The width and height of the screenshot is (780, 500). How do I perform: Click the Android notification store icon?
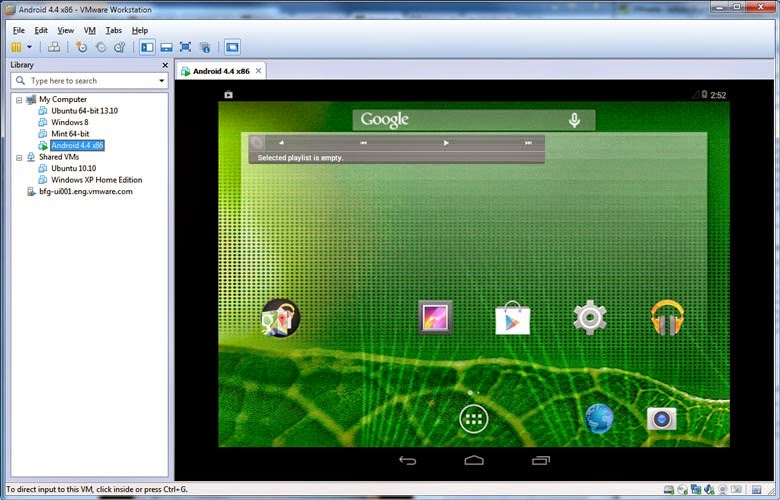point(228,95)
